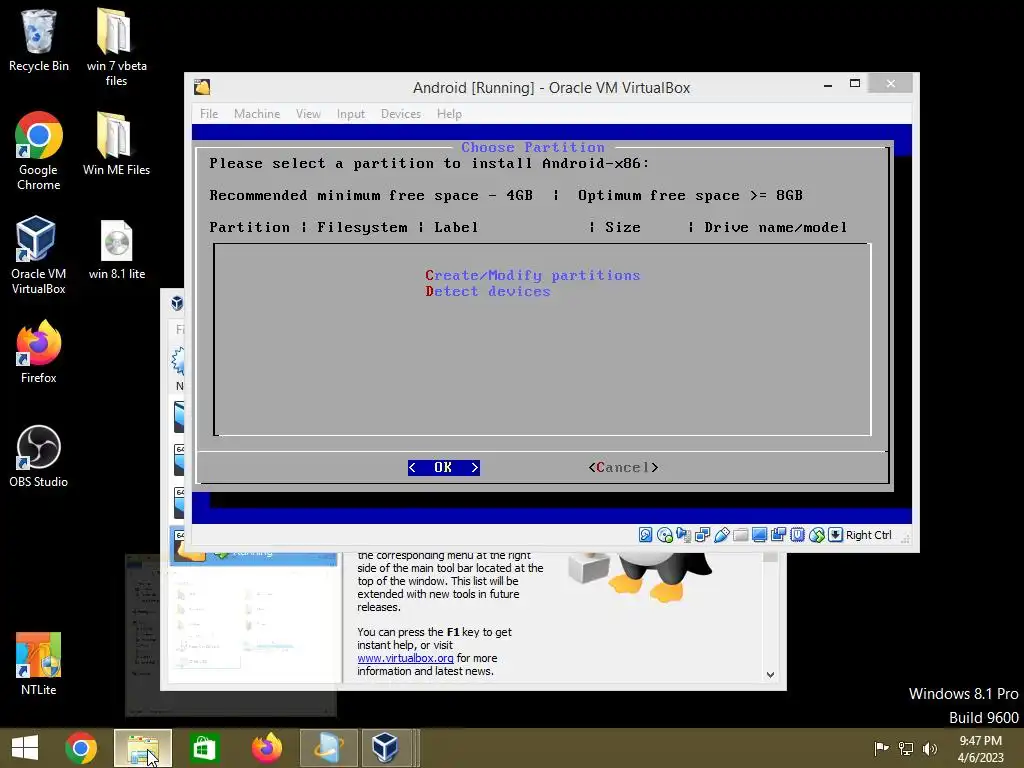Click the USB devices status icon
Image resolution: width=1024 pixels, height=768 pixels.
[x=722, y=535]
